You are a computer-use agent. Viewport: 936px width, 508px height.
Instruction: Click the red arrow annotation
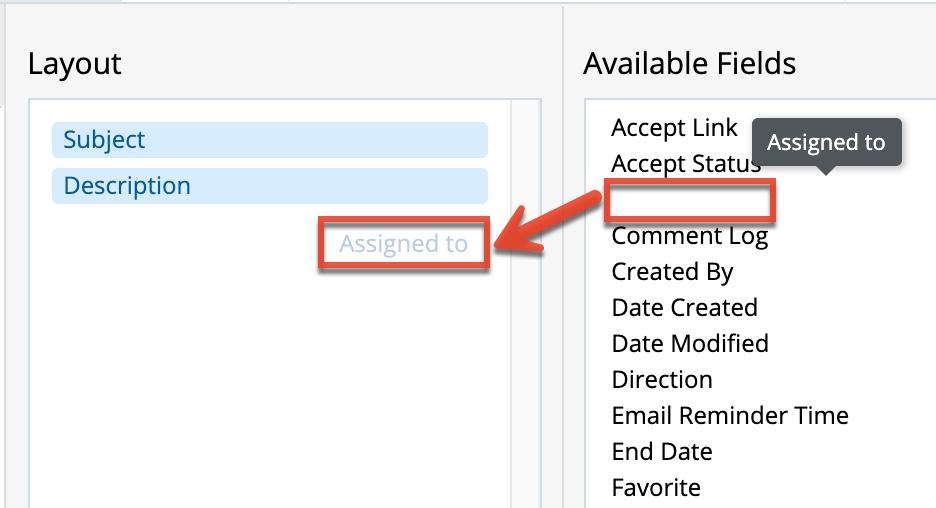(550, 224)
